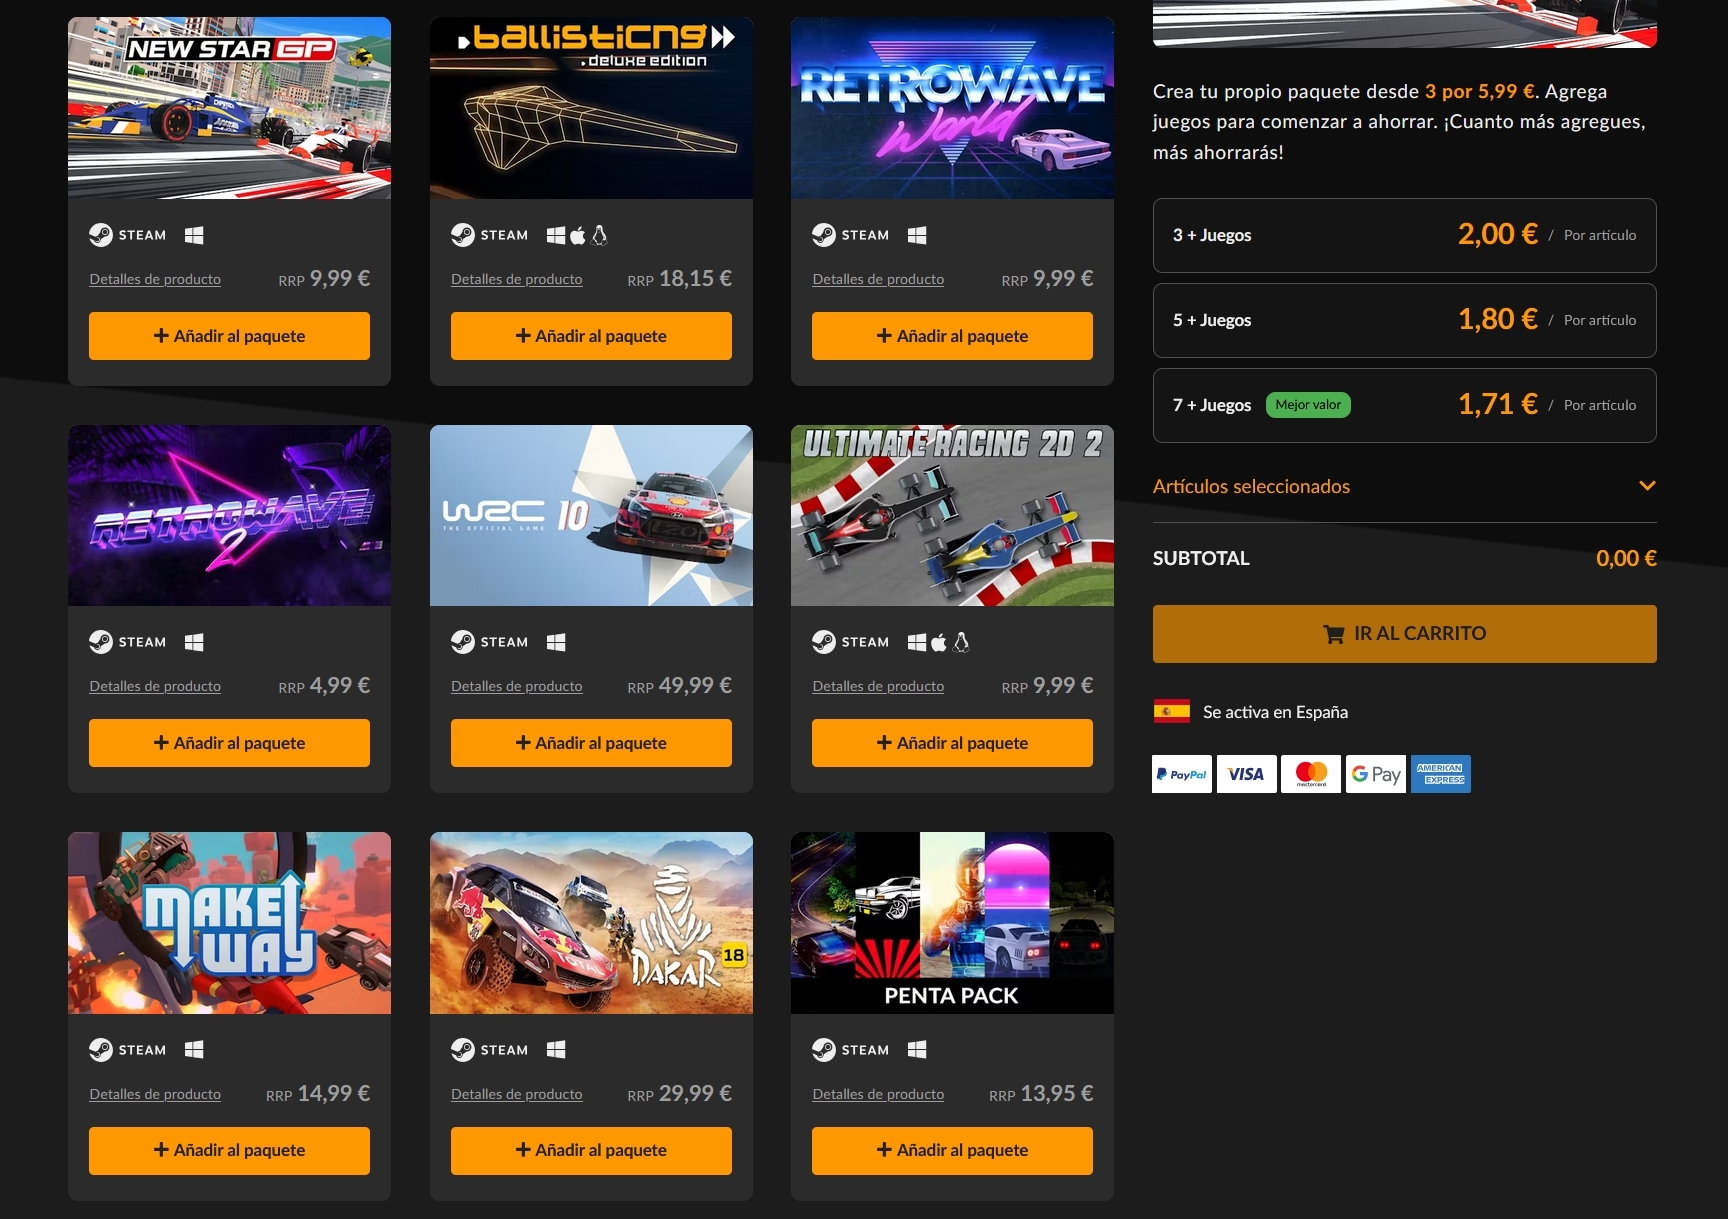This screenshot has width=1728, height=1219.
Task: Go to cart with IR AL CARRITO
Action: tap(1404, 634)
